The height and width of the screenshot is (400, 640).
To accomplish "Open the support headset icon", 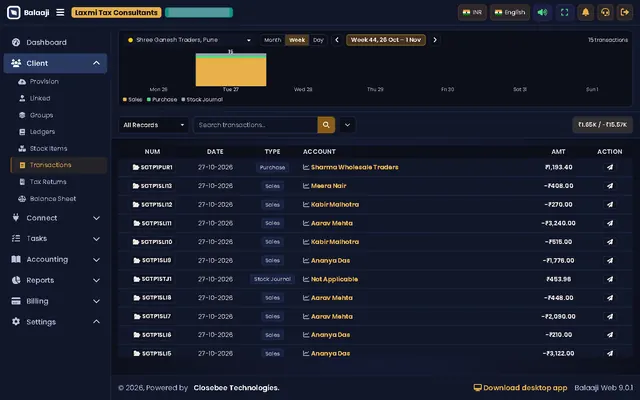I will click(x=605, y=12).
